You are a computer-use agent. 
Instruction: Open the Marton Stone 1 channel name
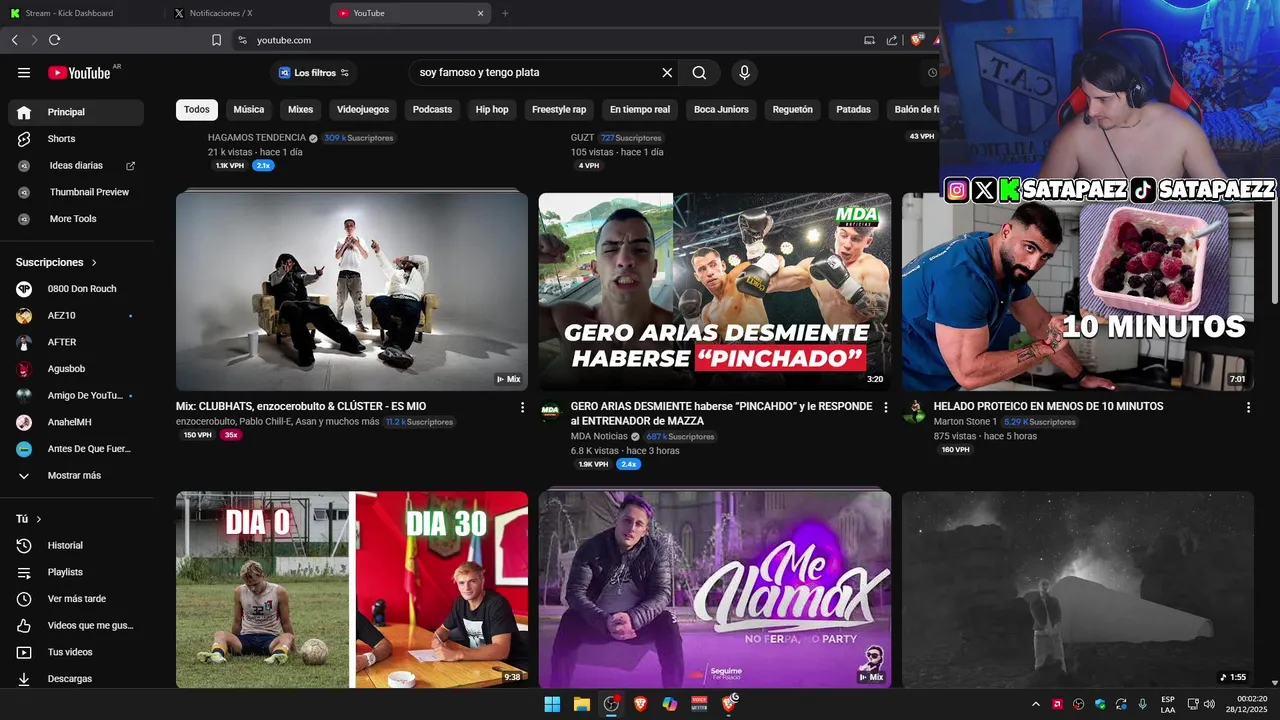(x=965, y=422)
